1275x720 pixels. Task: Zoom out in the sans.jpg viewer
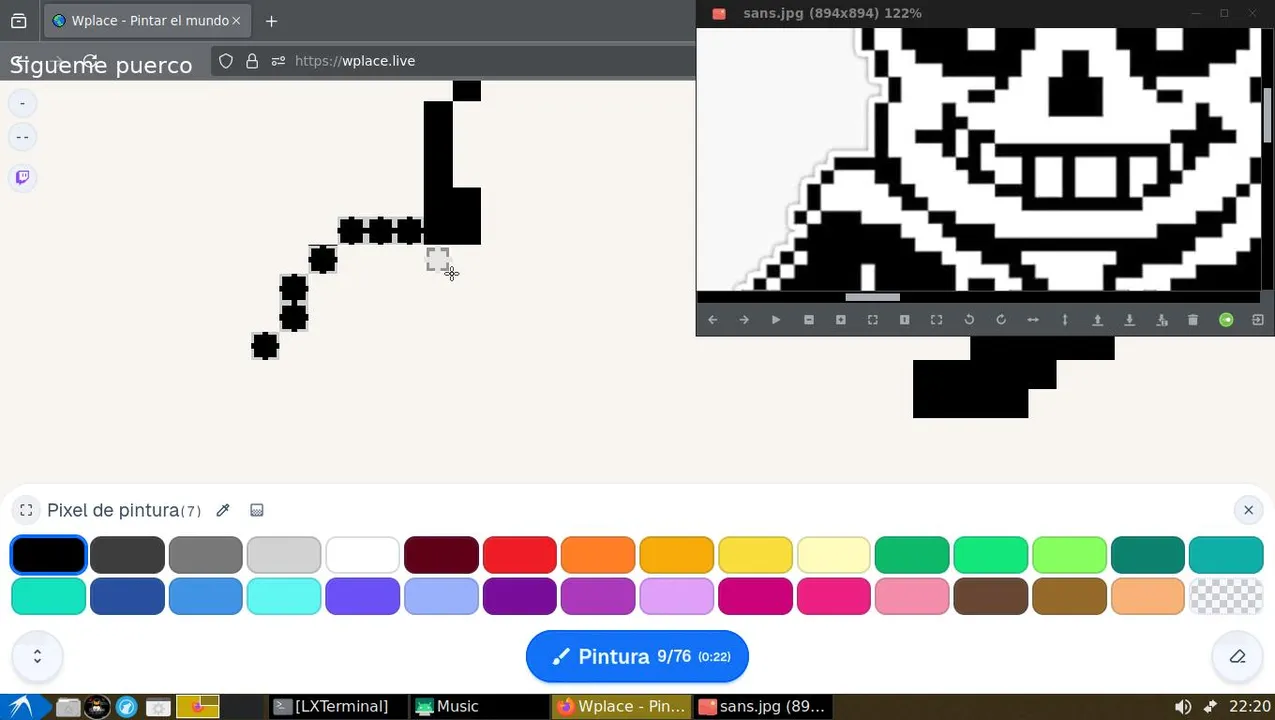point(809,320)
